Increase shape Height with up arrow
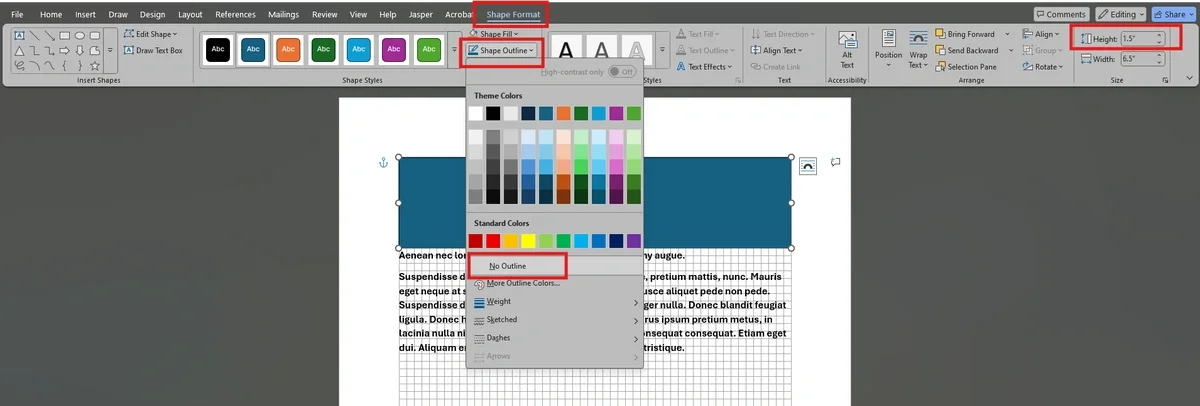Screen dimensions: 1200x406 [1159, 34]
